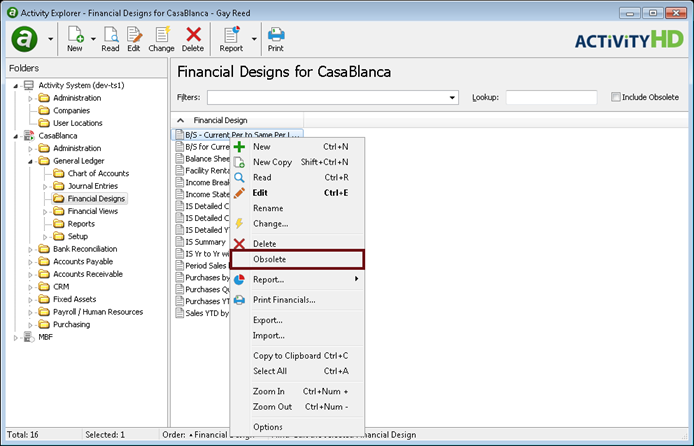
Task: Select the 'B/S - Current Per to Same Per' row
Action: tap(238, 135)
